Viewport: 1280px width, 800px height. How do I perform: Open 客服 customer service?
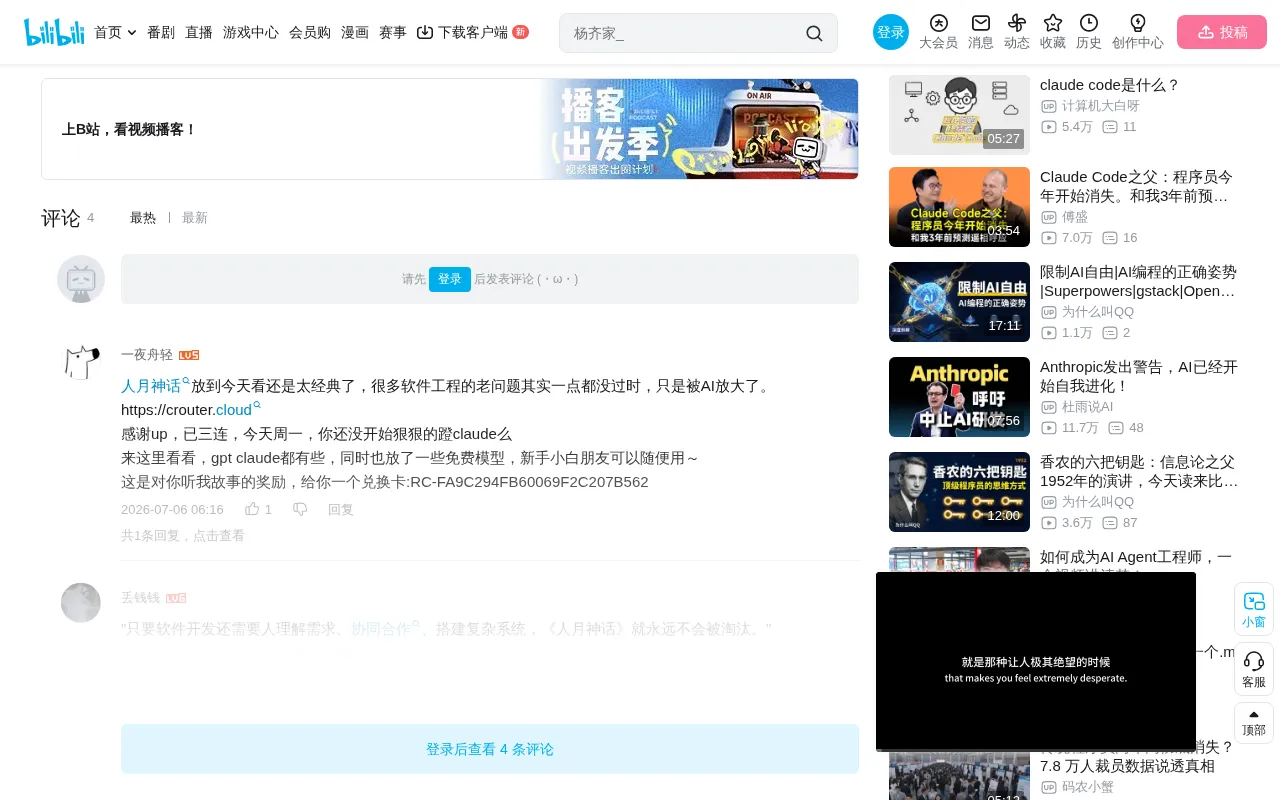(1254, 669)
